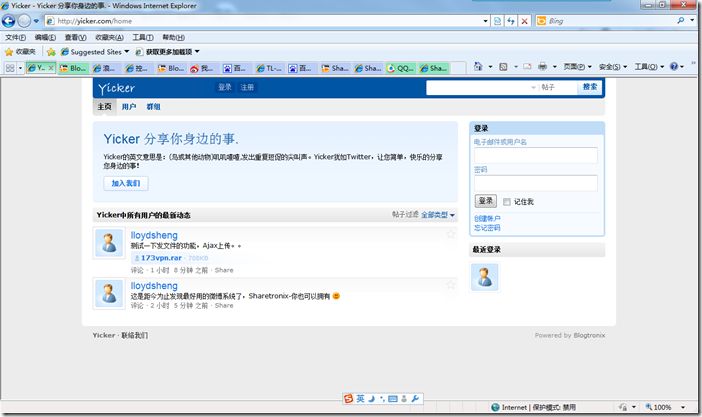Screen dimensions: 702x417
Task: Click the Feeds icon in command bar
Action: 503,67
